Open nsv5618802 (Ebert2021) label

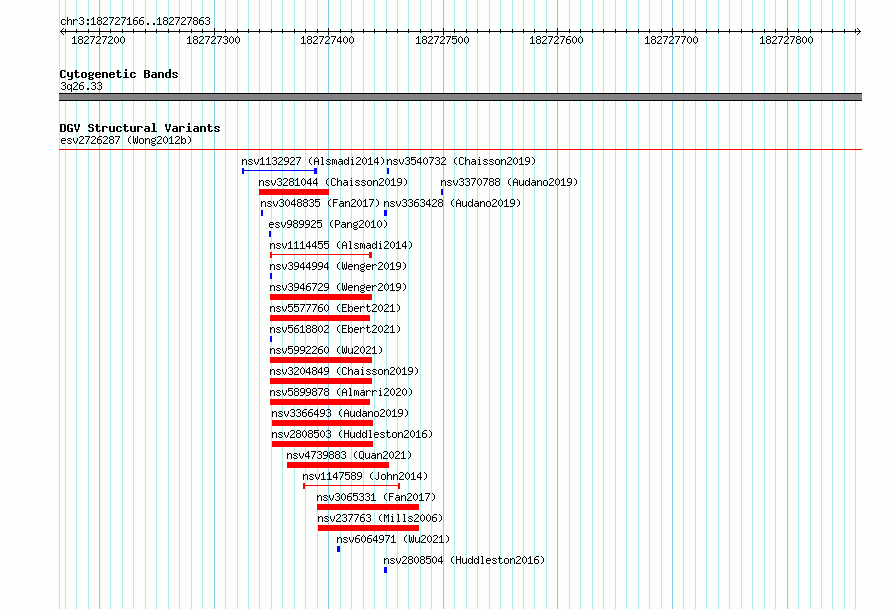335,329
